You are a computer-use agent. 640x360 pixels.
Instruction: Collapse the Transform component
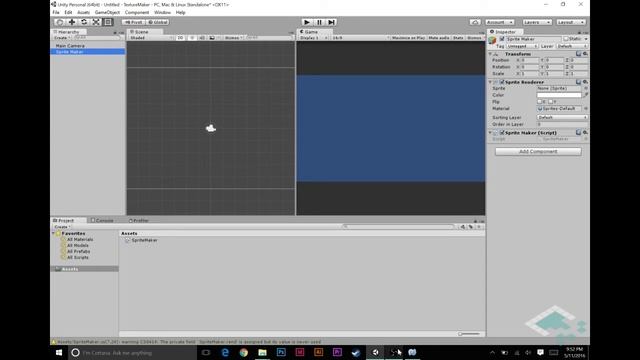pyautogui.click(x=490, y=54)
